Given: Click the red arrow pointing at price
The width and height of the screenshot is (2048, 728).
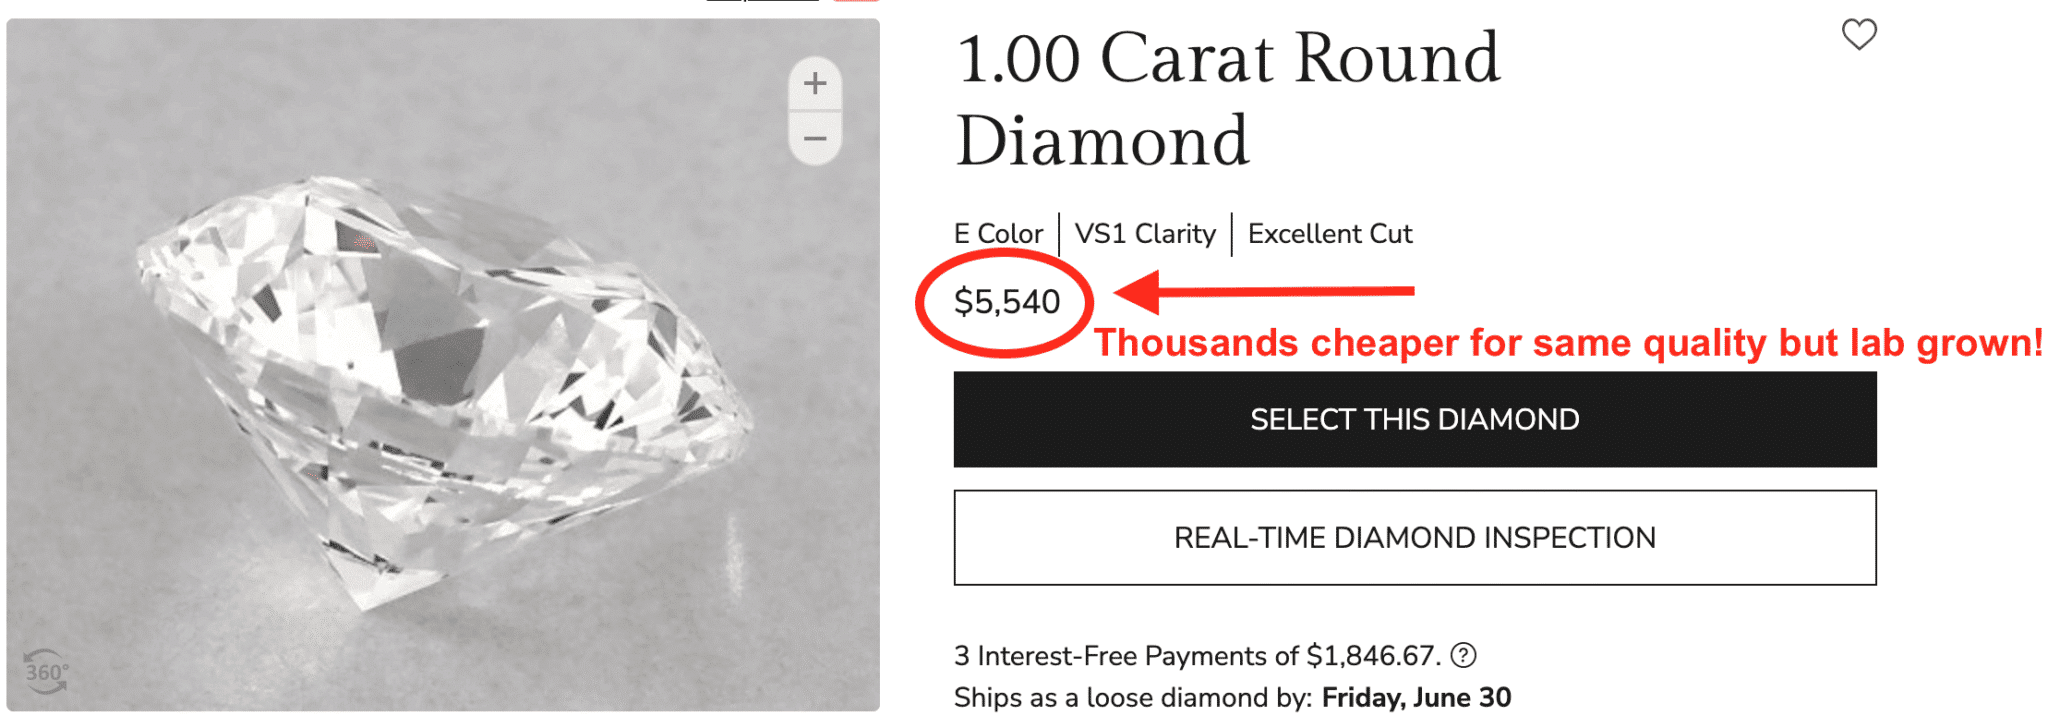Looking at the screenshot, I should (1265, 292).
